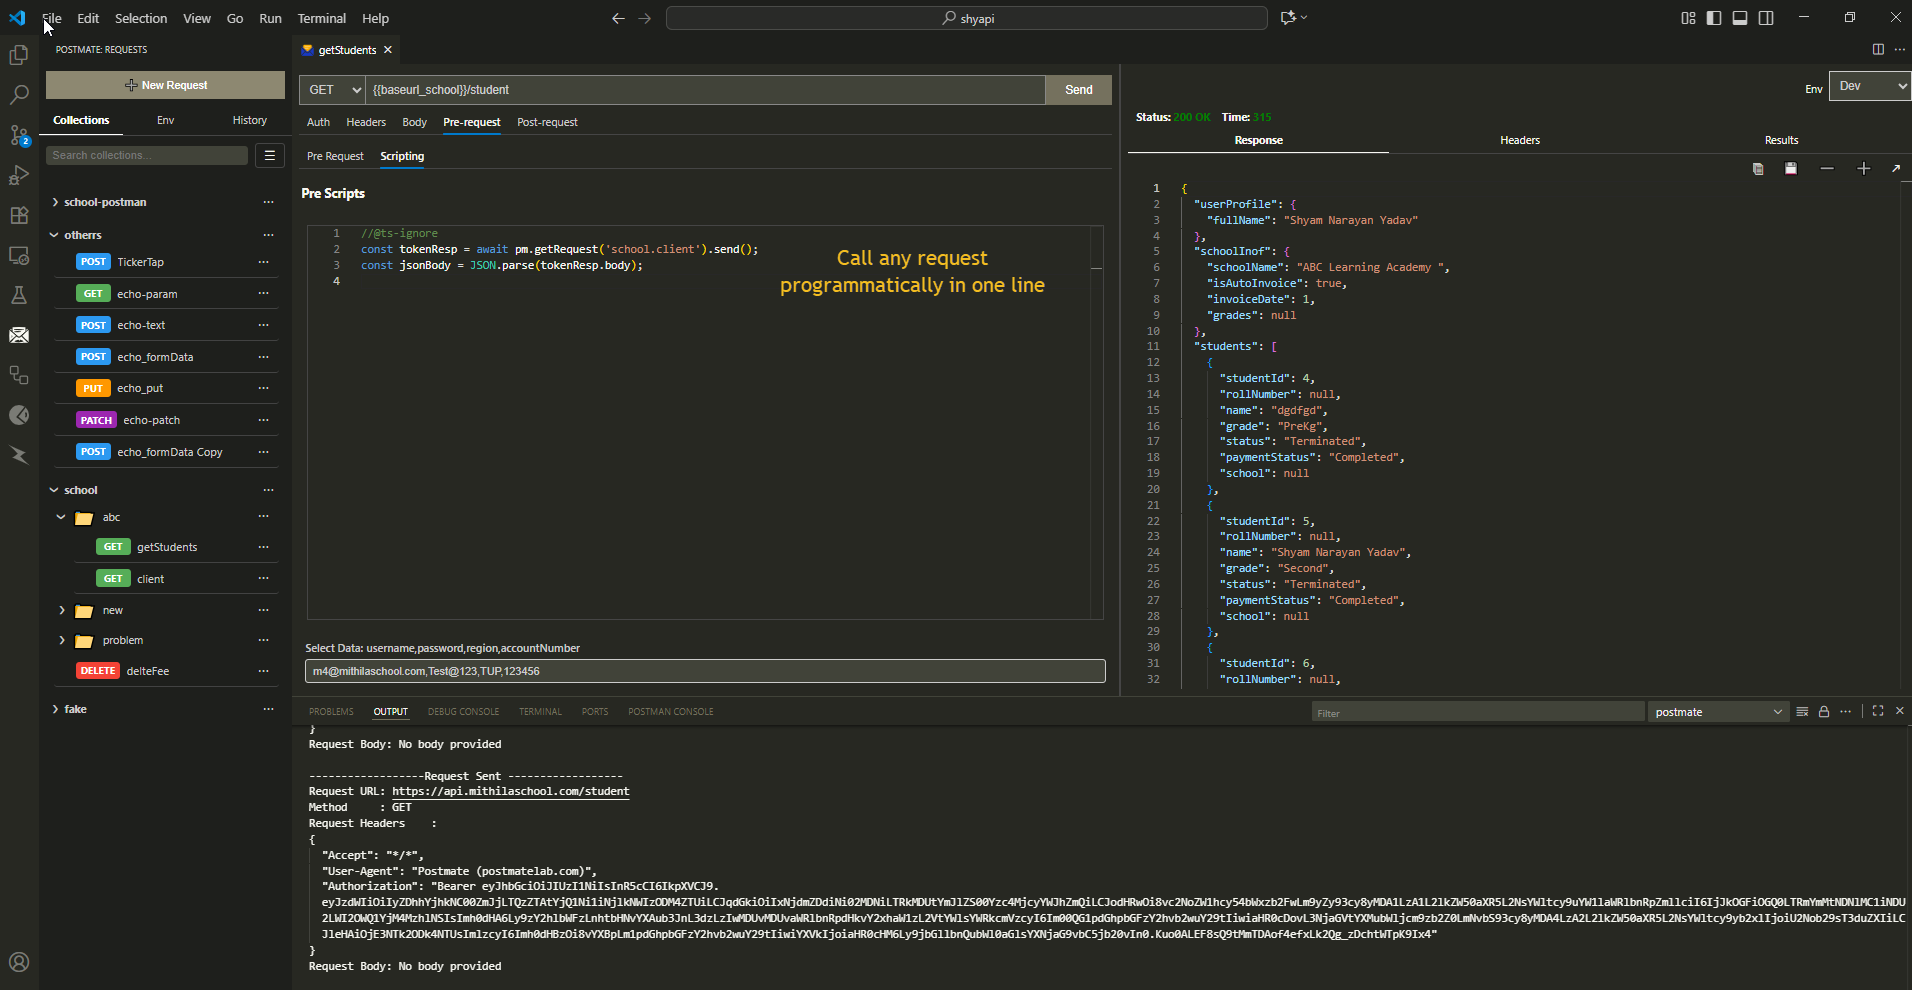Open the Terminal menu
This screenshot has width=1912, height=990.
pyautogui.click(x=321, y=18)
